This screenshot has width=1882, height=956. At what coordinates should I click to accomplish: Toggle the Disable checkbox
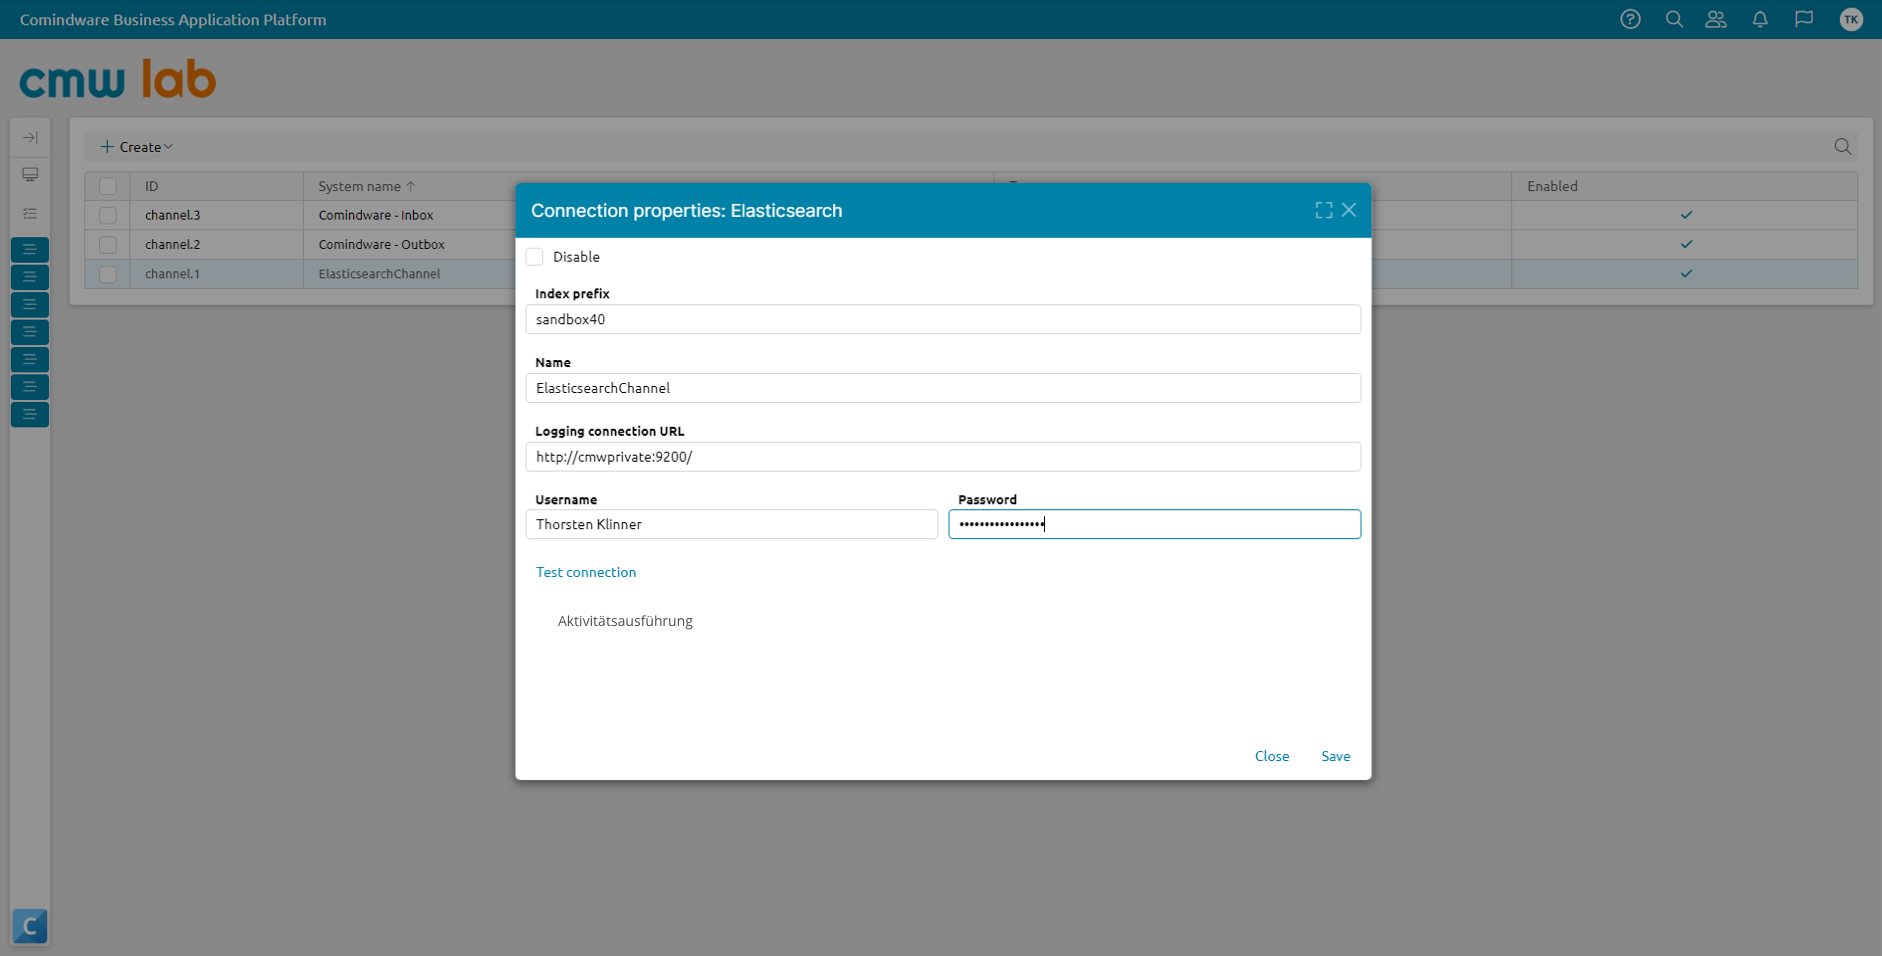click(535, 257)
